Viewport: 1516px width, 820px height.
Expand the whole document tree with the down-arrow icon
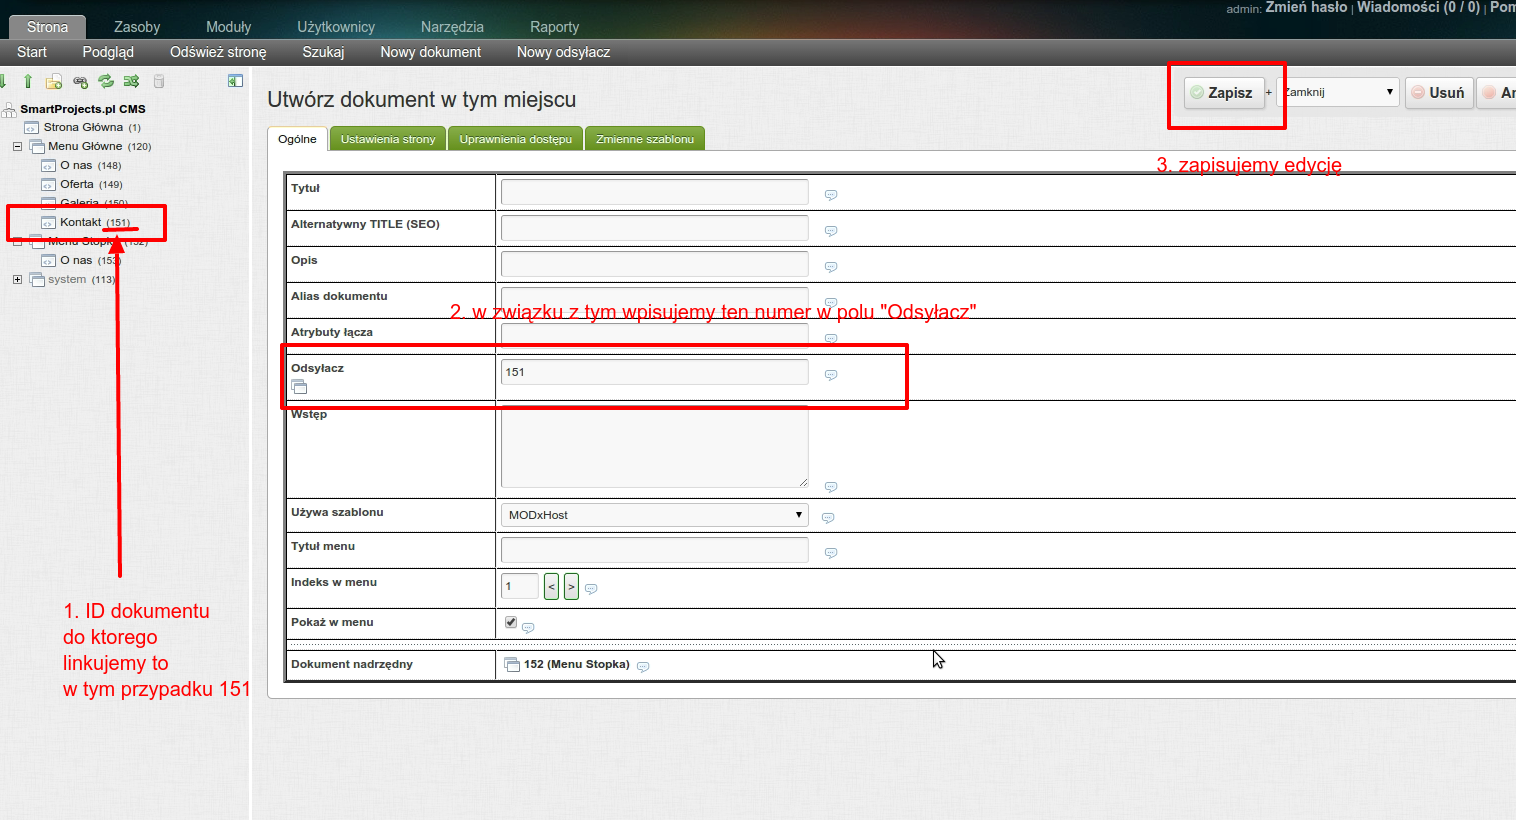tap(3, 81)
